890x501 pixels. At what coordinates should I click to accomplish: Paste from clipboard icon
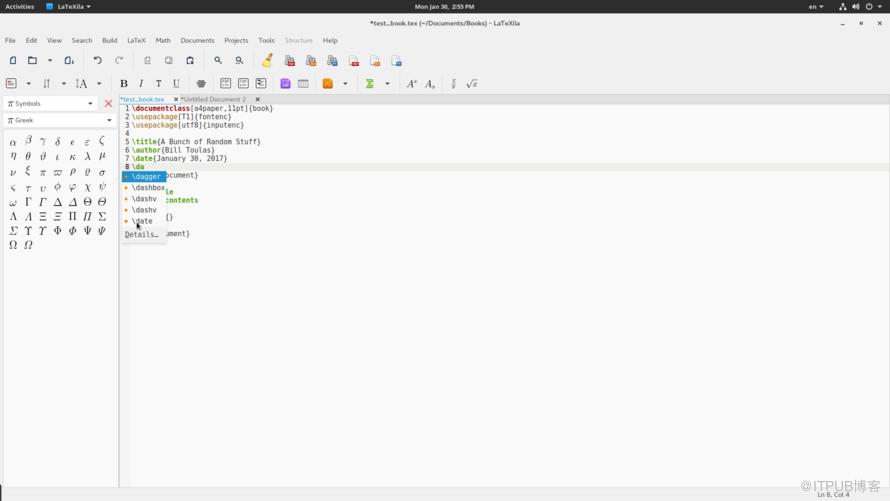click(190, 61)
